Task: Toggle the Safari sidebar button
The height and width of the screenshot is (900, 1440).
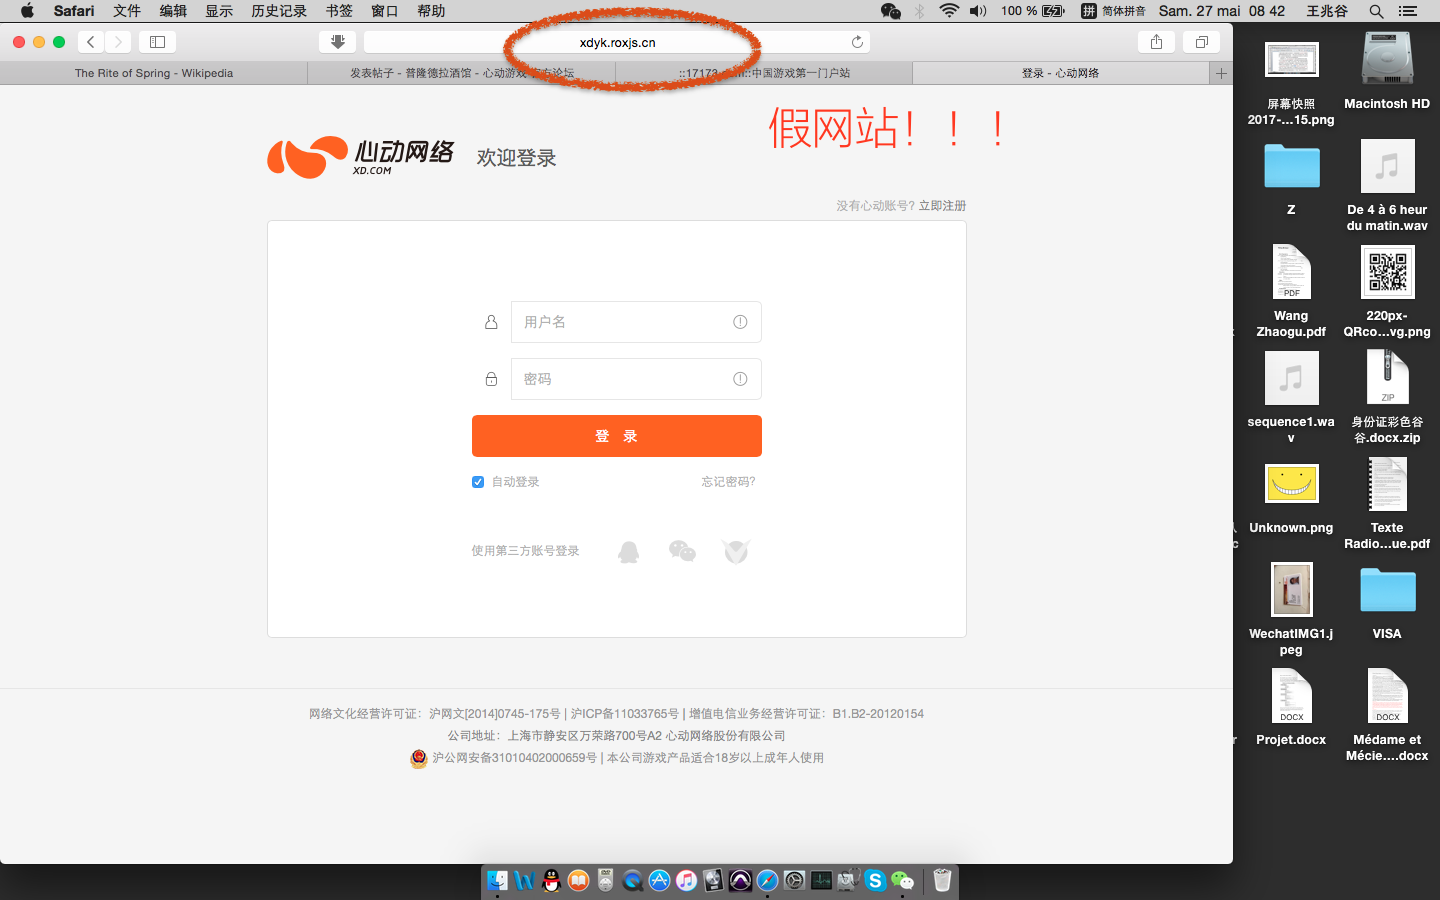Action: point(157,42)
